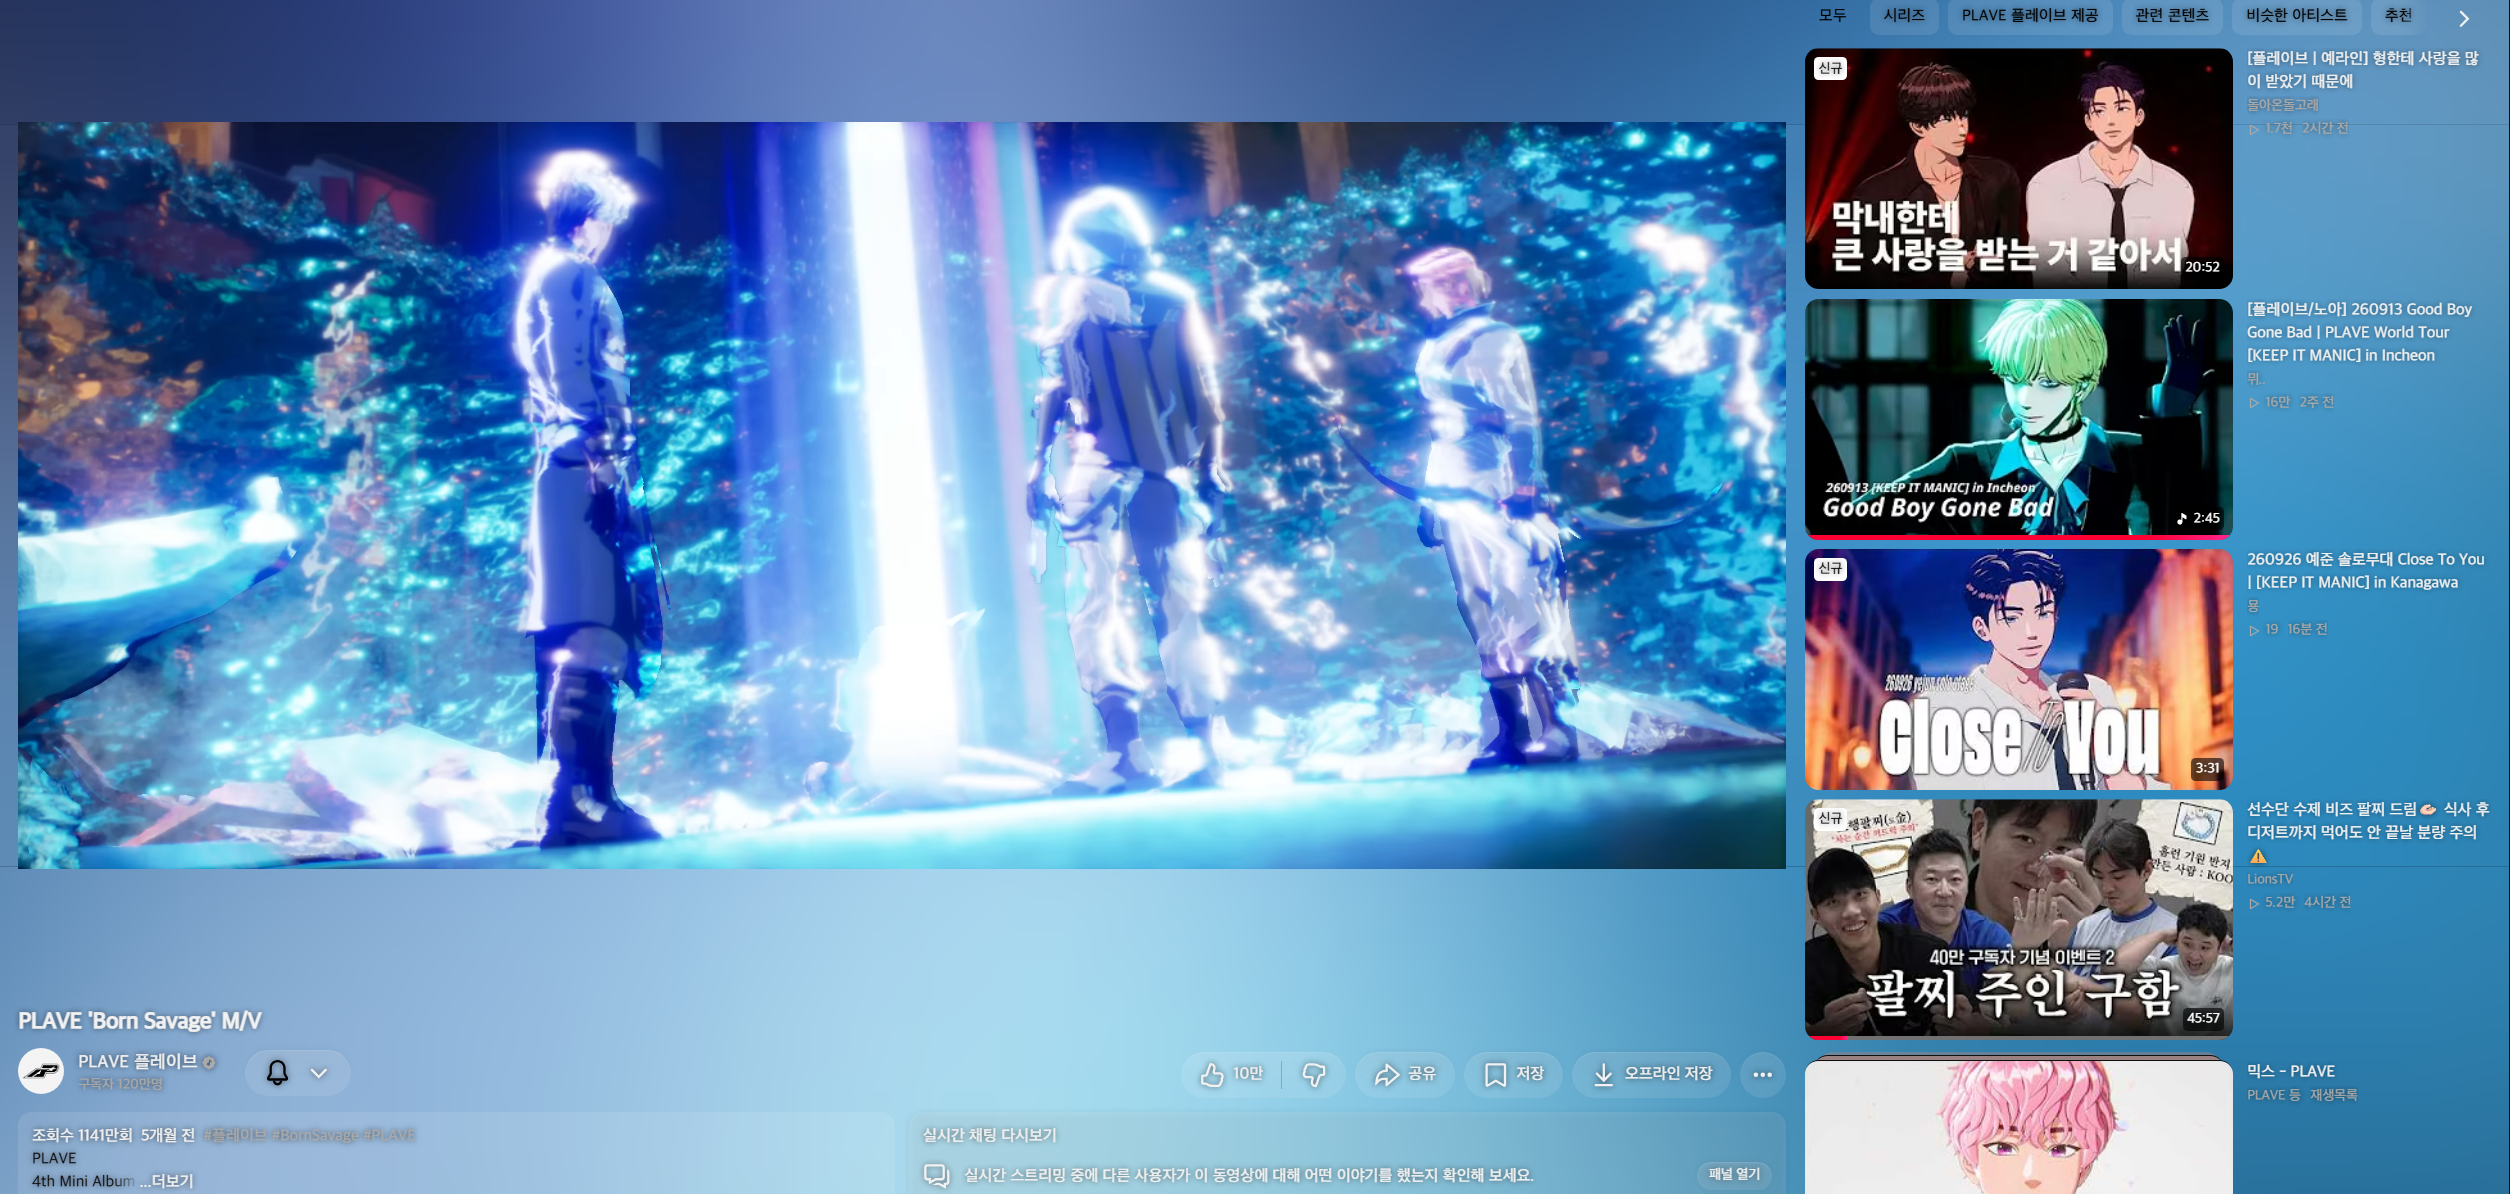This screenshot has height=1194, width=2510.
Task: Save the video with 저장 button
Action: point(1513,1074)
